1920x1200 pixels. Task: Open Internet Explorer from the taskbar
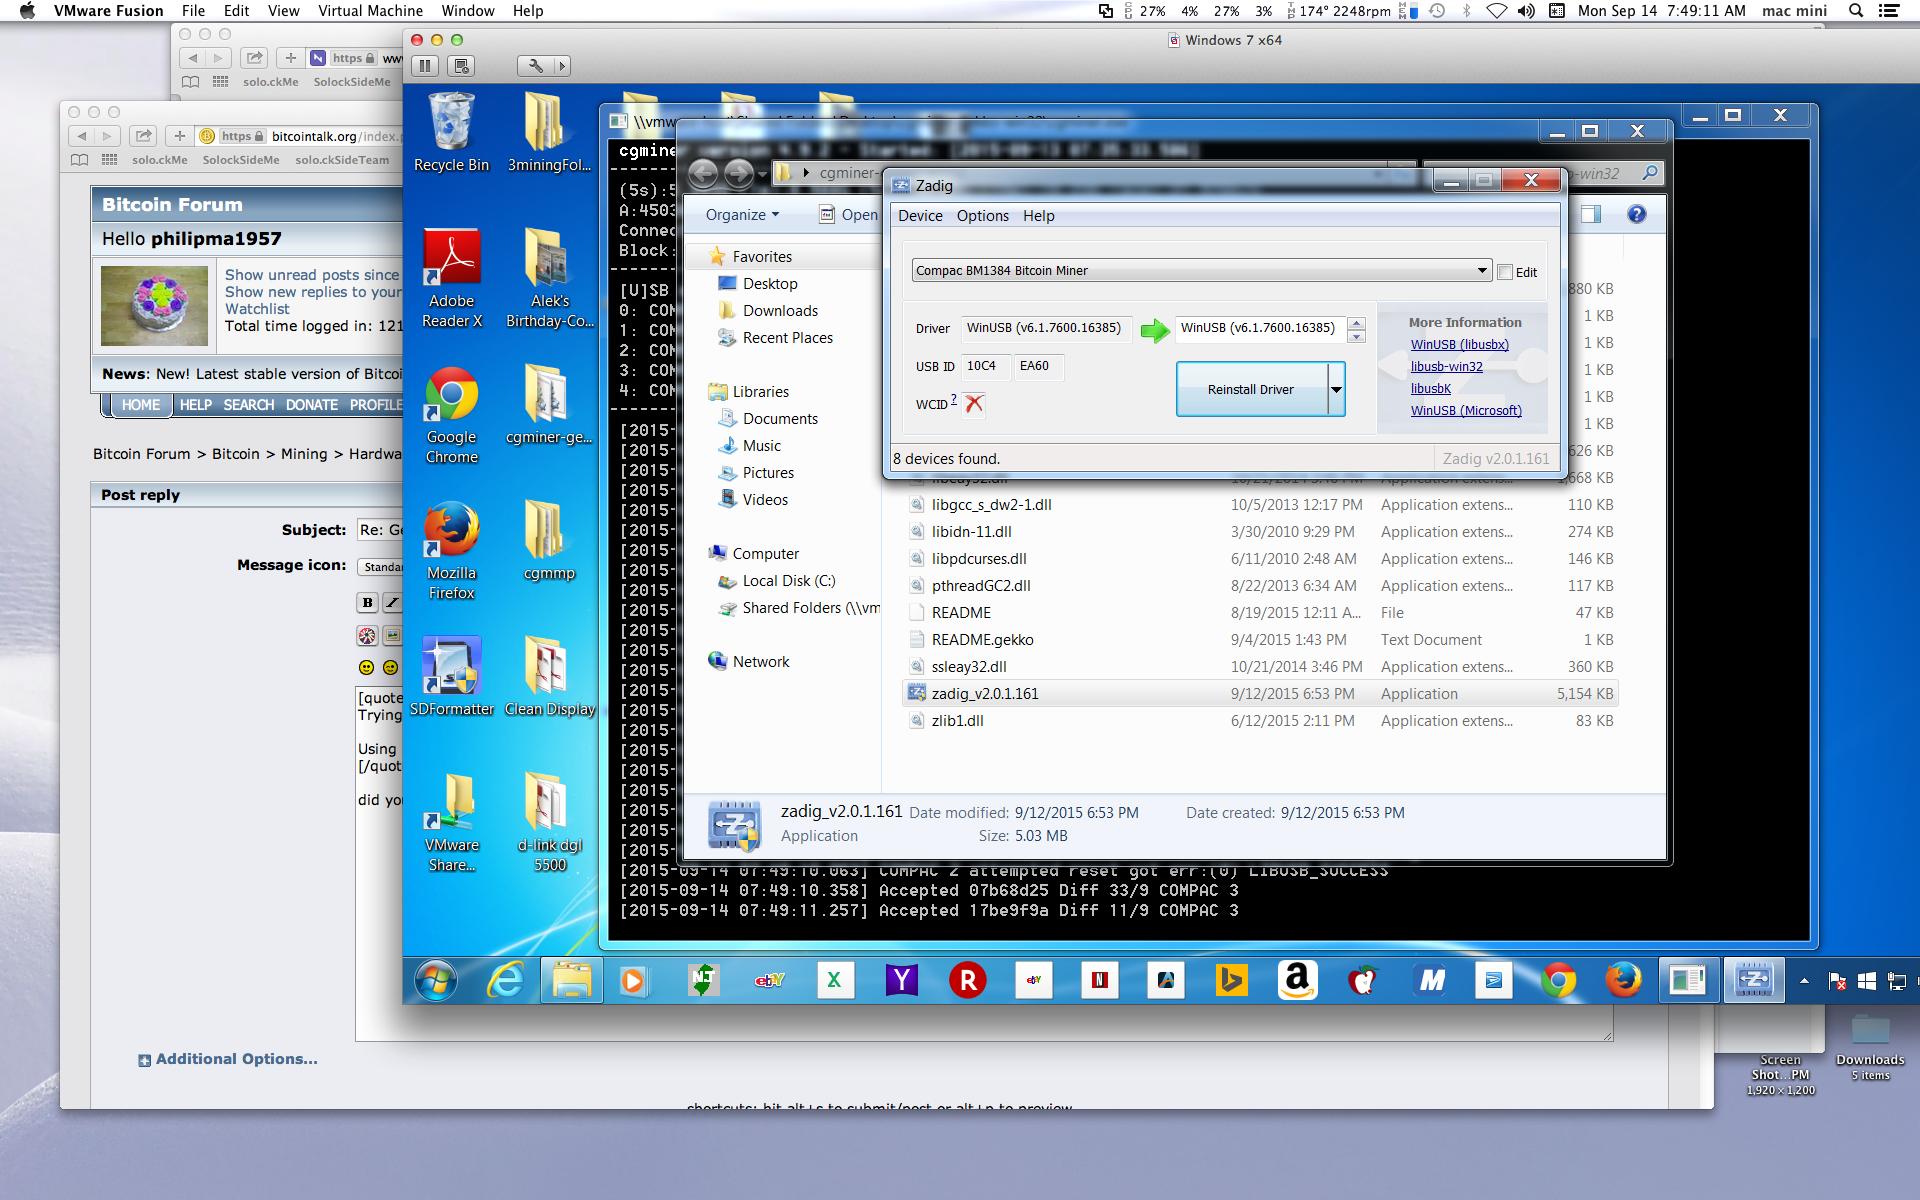click(x=505, y=981)
